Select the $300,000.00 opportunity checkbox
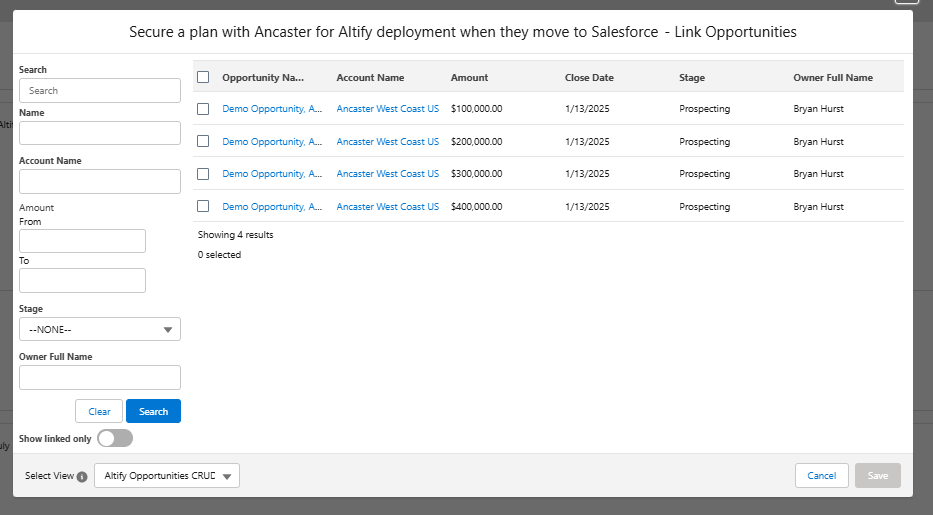 tap(203, 174)
